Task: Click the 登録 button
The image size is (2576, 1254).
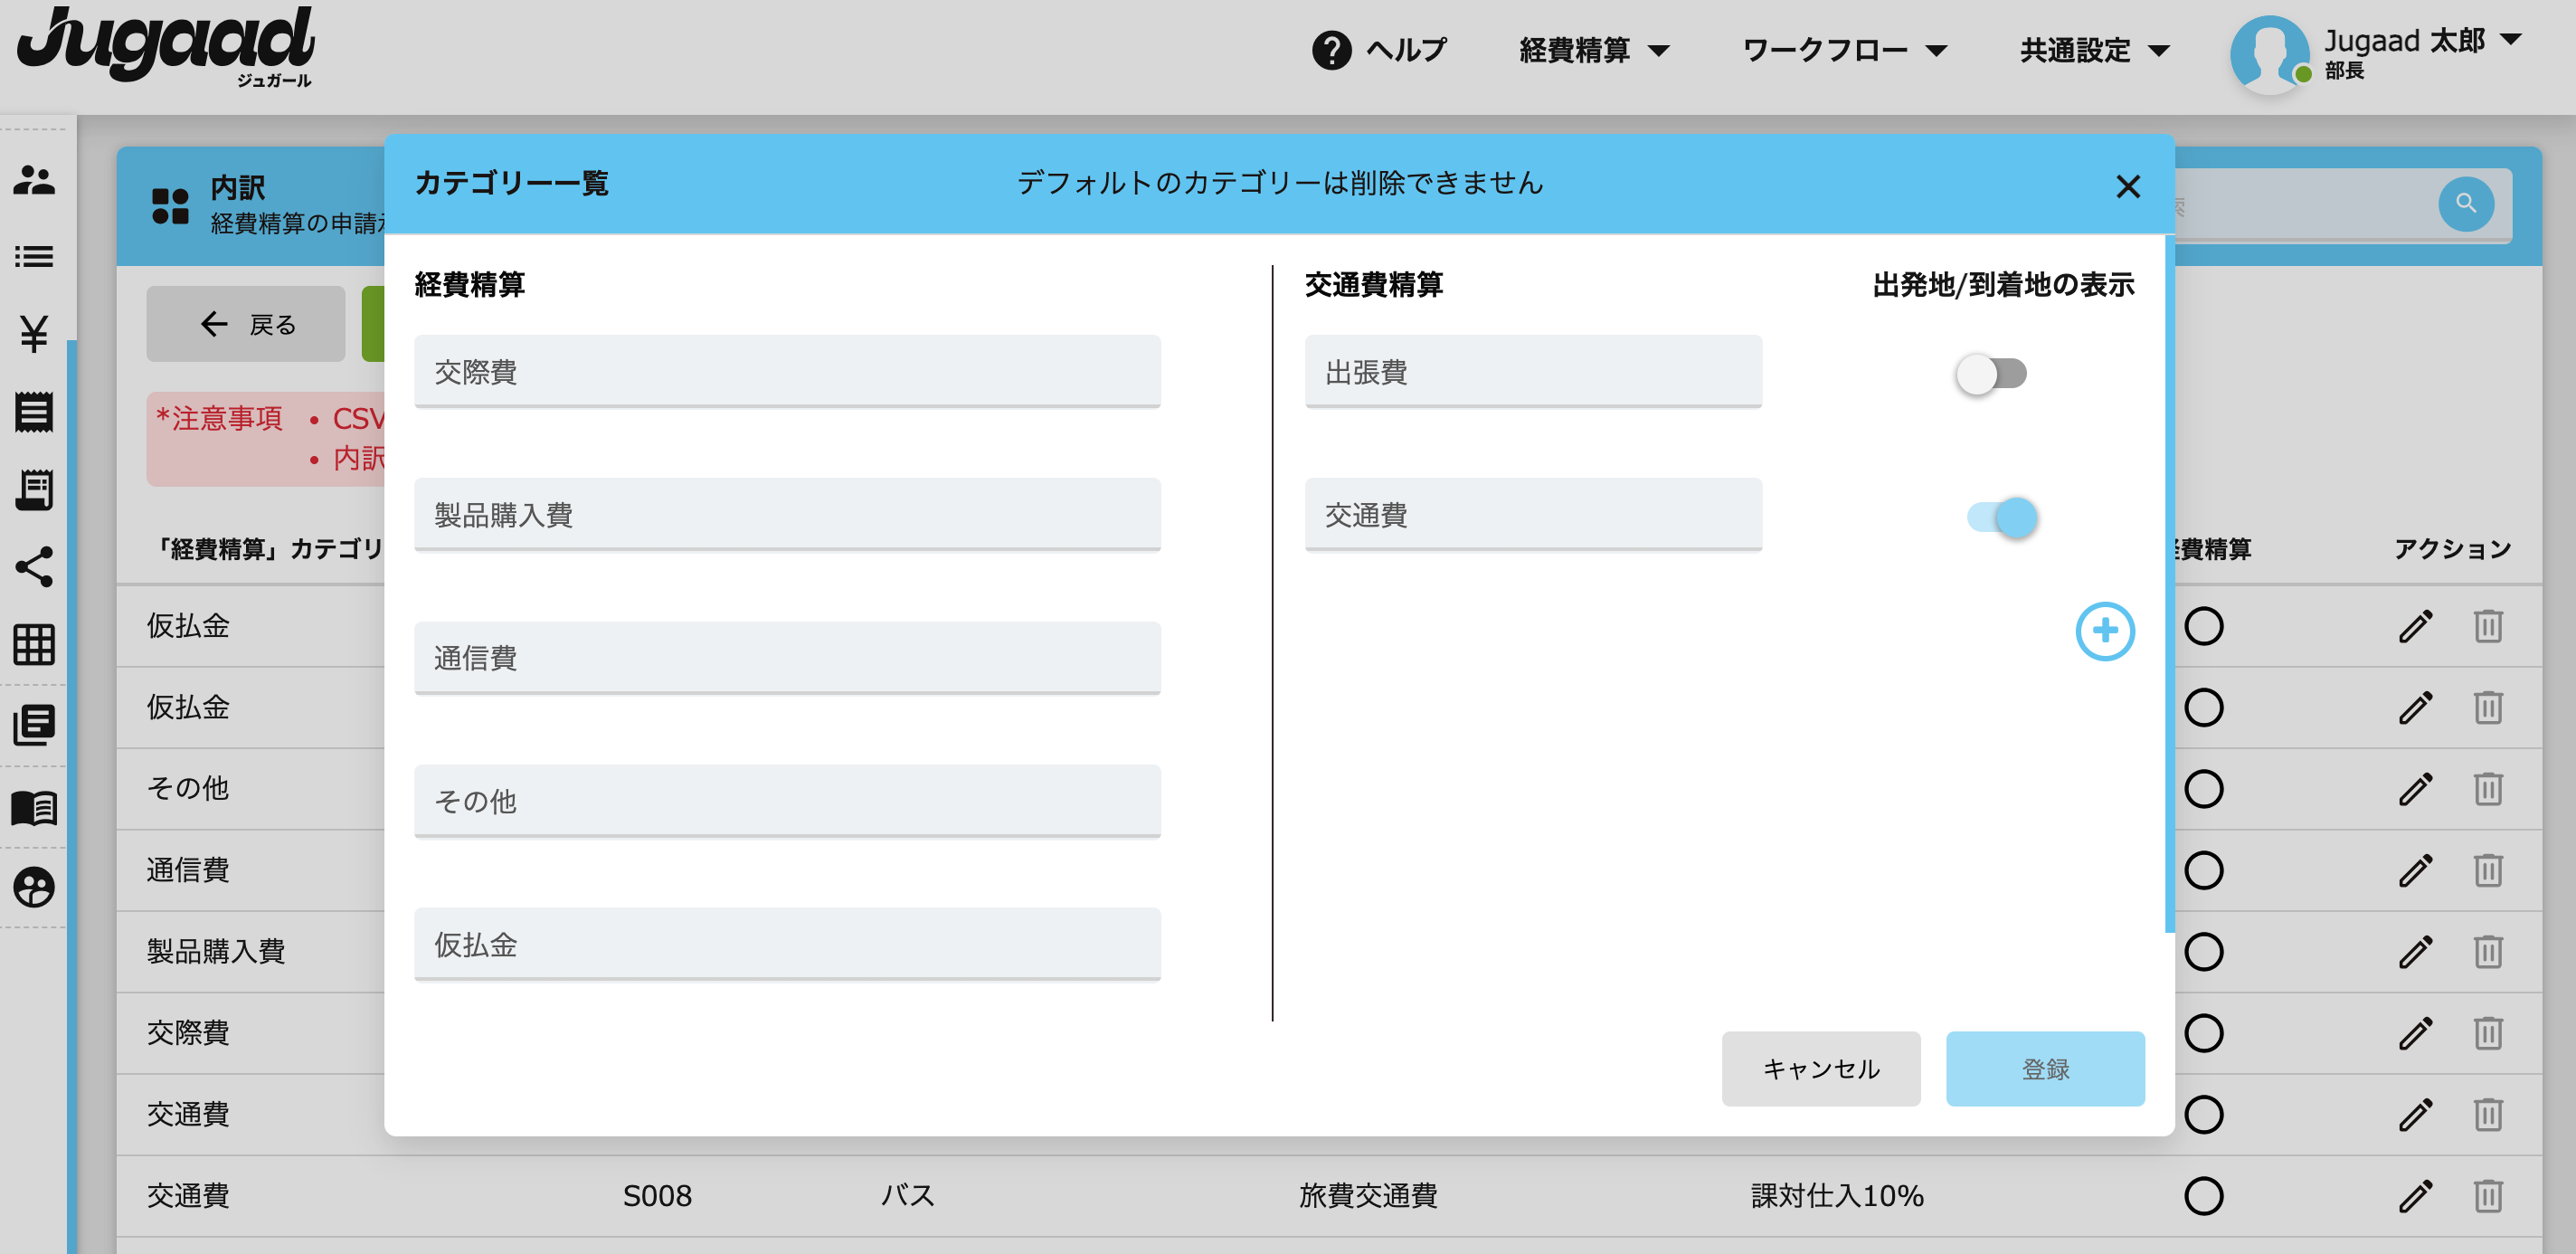Action: pos(2044,1069)
